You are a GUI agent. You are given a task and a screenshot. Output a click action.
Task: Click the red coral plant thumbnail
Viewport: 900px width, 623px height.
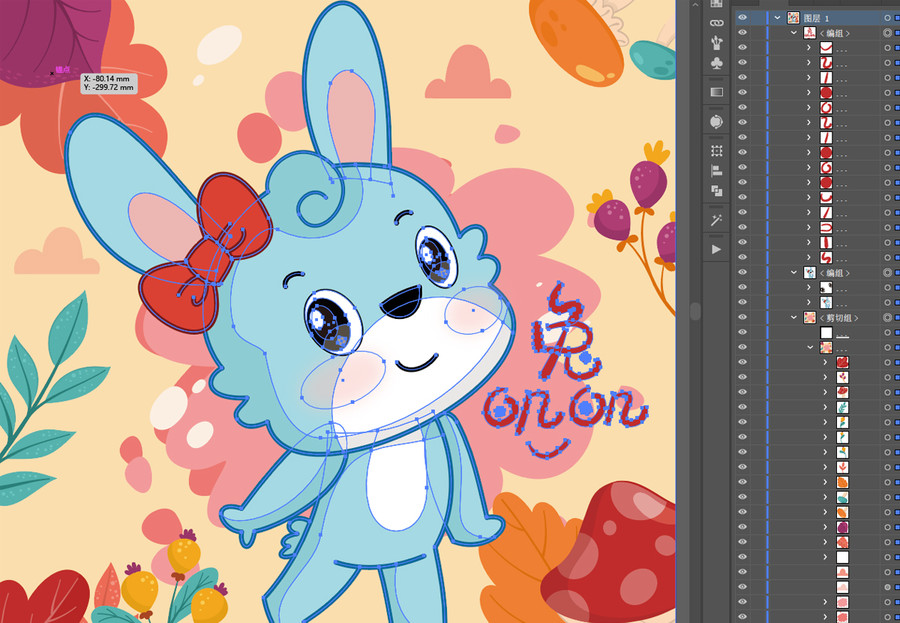[x=842, y=467]
